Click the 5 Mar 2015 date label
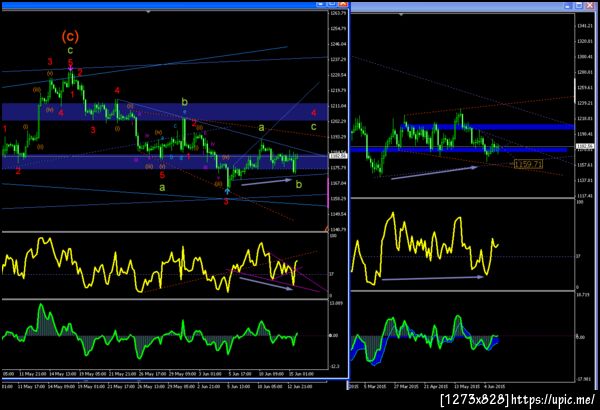The width and height of the screenshot is (600, 410). point(375,386)
